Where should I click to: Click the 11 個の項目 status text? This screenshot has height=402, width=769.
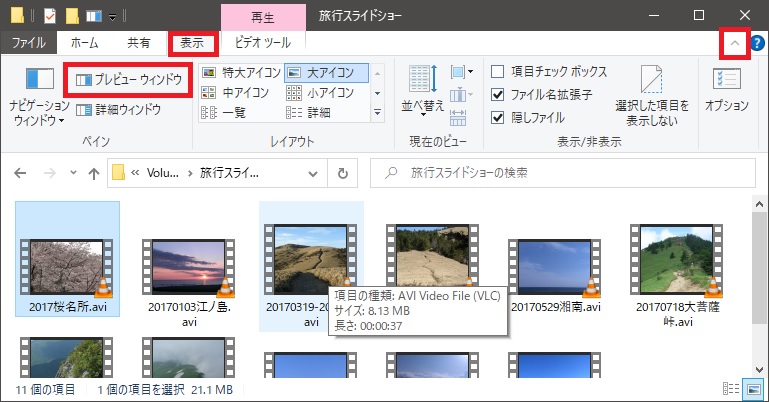[x=45, y=390]
